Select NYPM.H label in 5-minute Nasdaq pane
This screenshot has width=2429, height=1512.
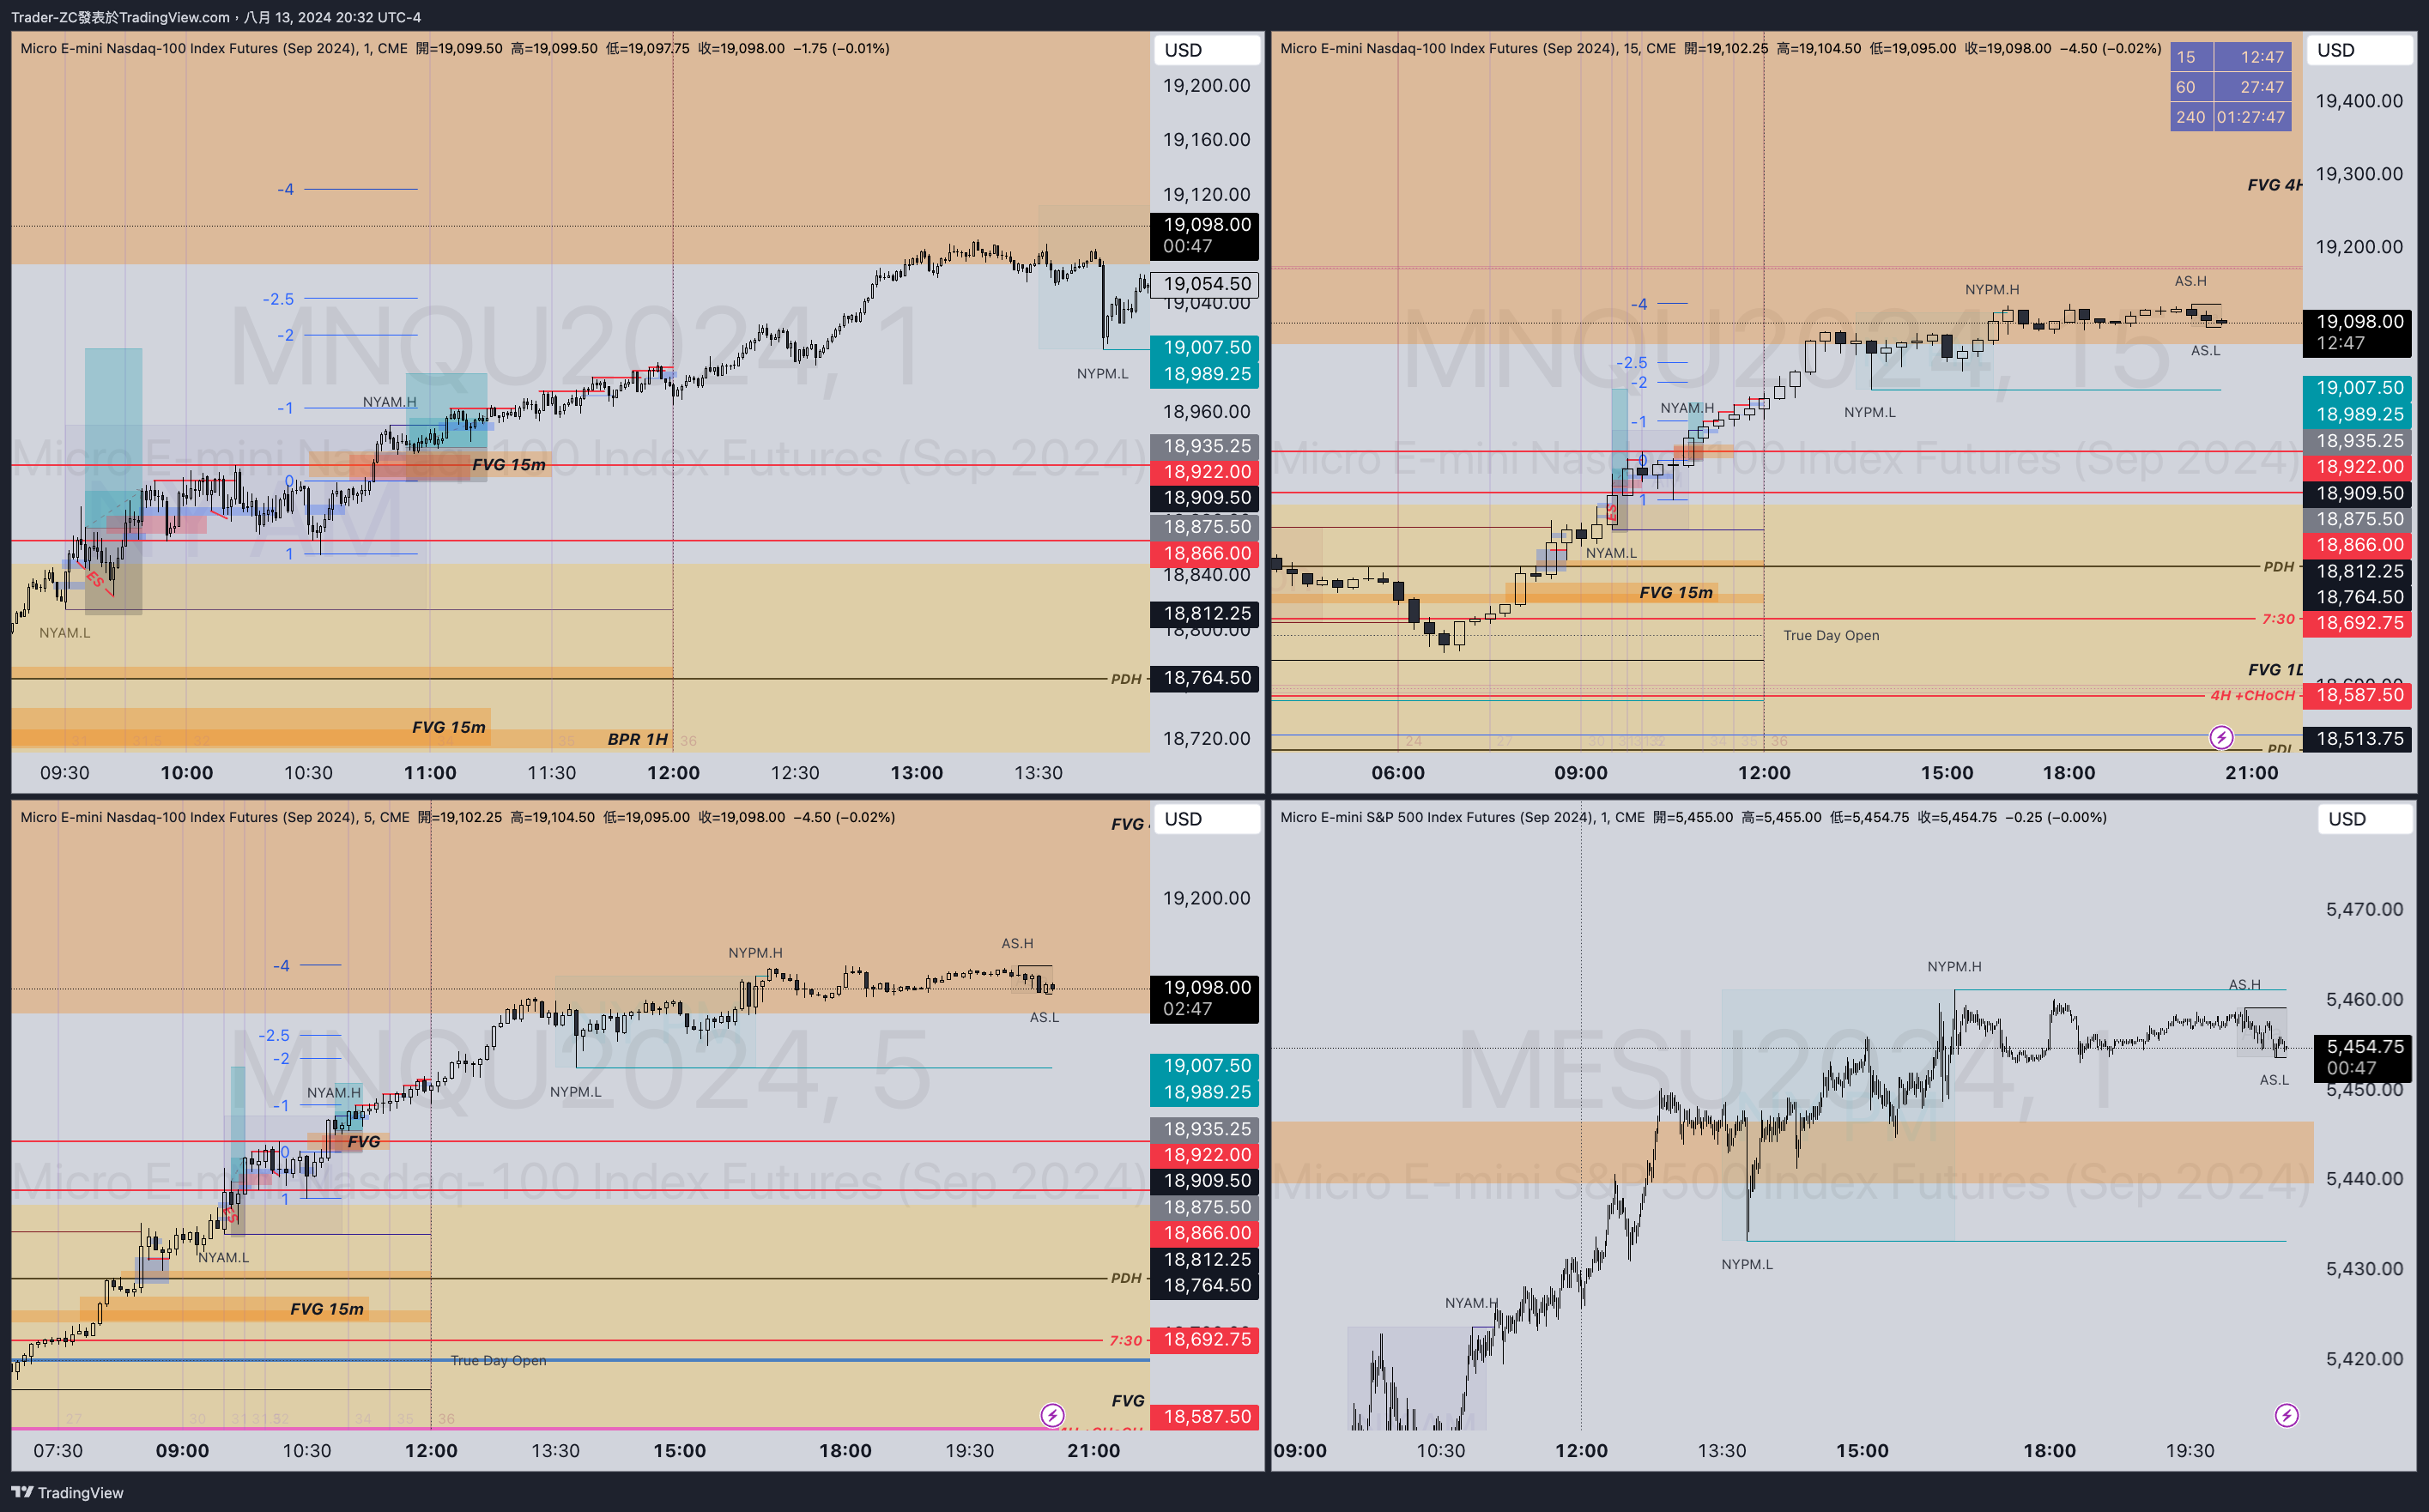point(755,952)
